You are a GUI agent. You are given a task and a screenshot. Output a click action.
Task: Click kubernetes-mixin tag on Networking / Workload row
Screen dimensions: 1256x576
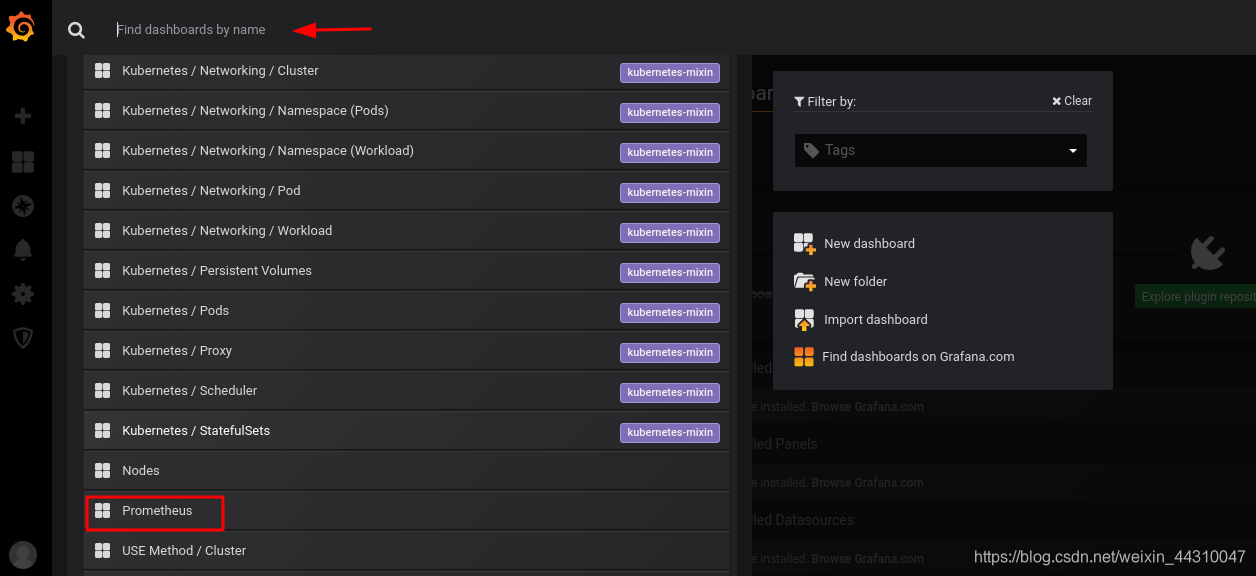(x=670, y=232)
